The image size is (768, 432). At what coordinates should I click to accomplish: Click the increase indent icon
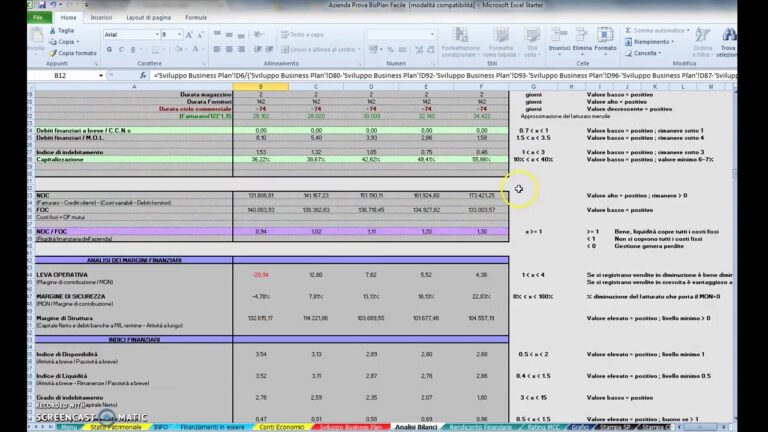(x=269, y=49)
